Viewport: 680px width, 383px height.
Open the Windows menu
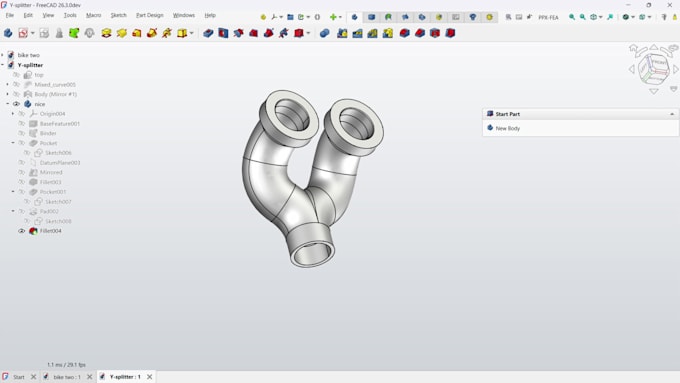(x=184, y=15)
